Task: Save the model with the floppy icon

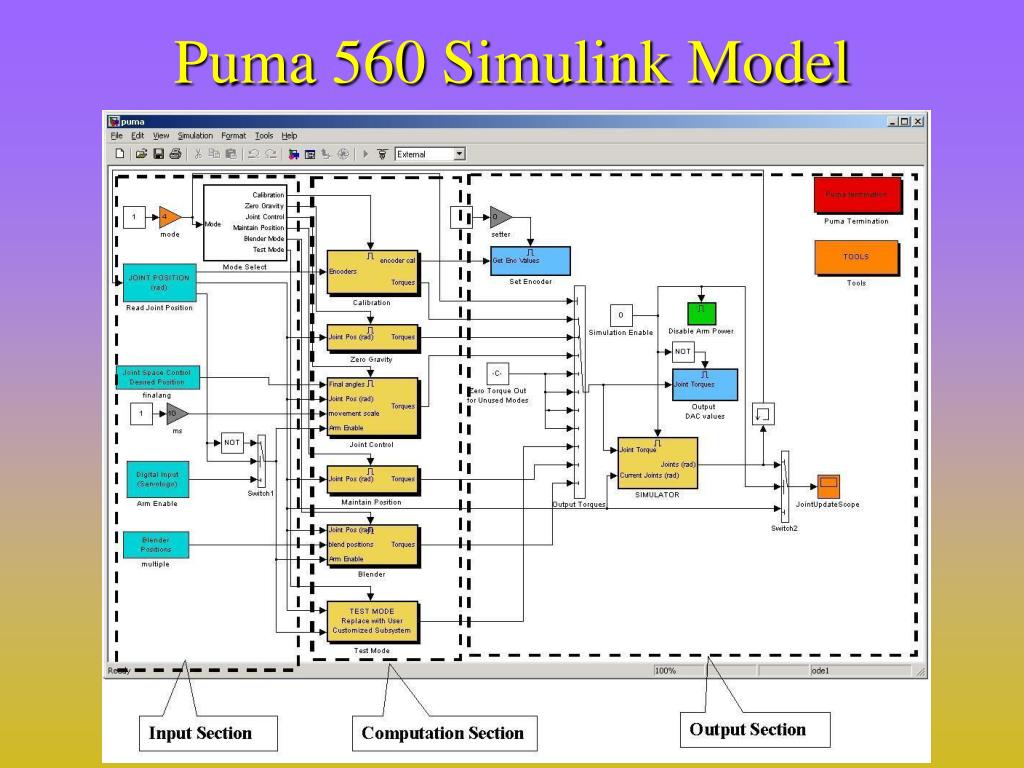Action: (158, 154)
